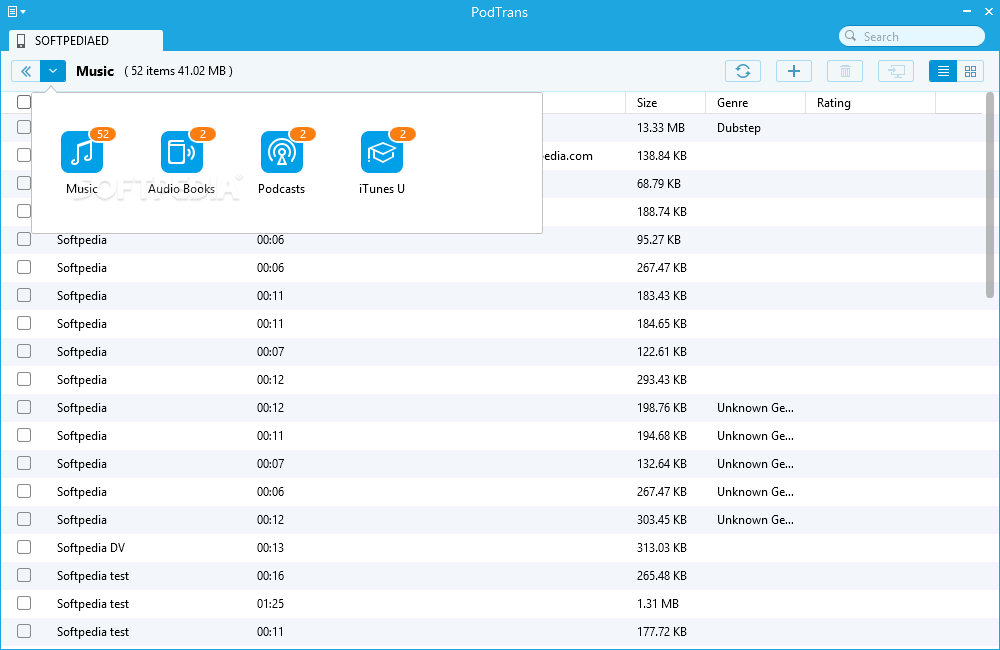1000x650 pixels.
Task: Check the row with size 293.43 KB
Action: [24, 380]
